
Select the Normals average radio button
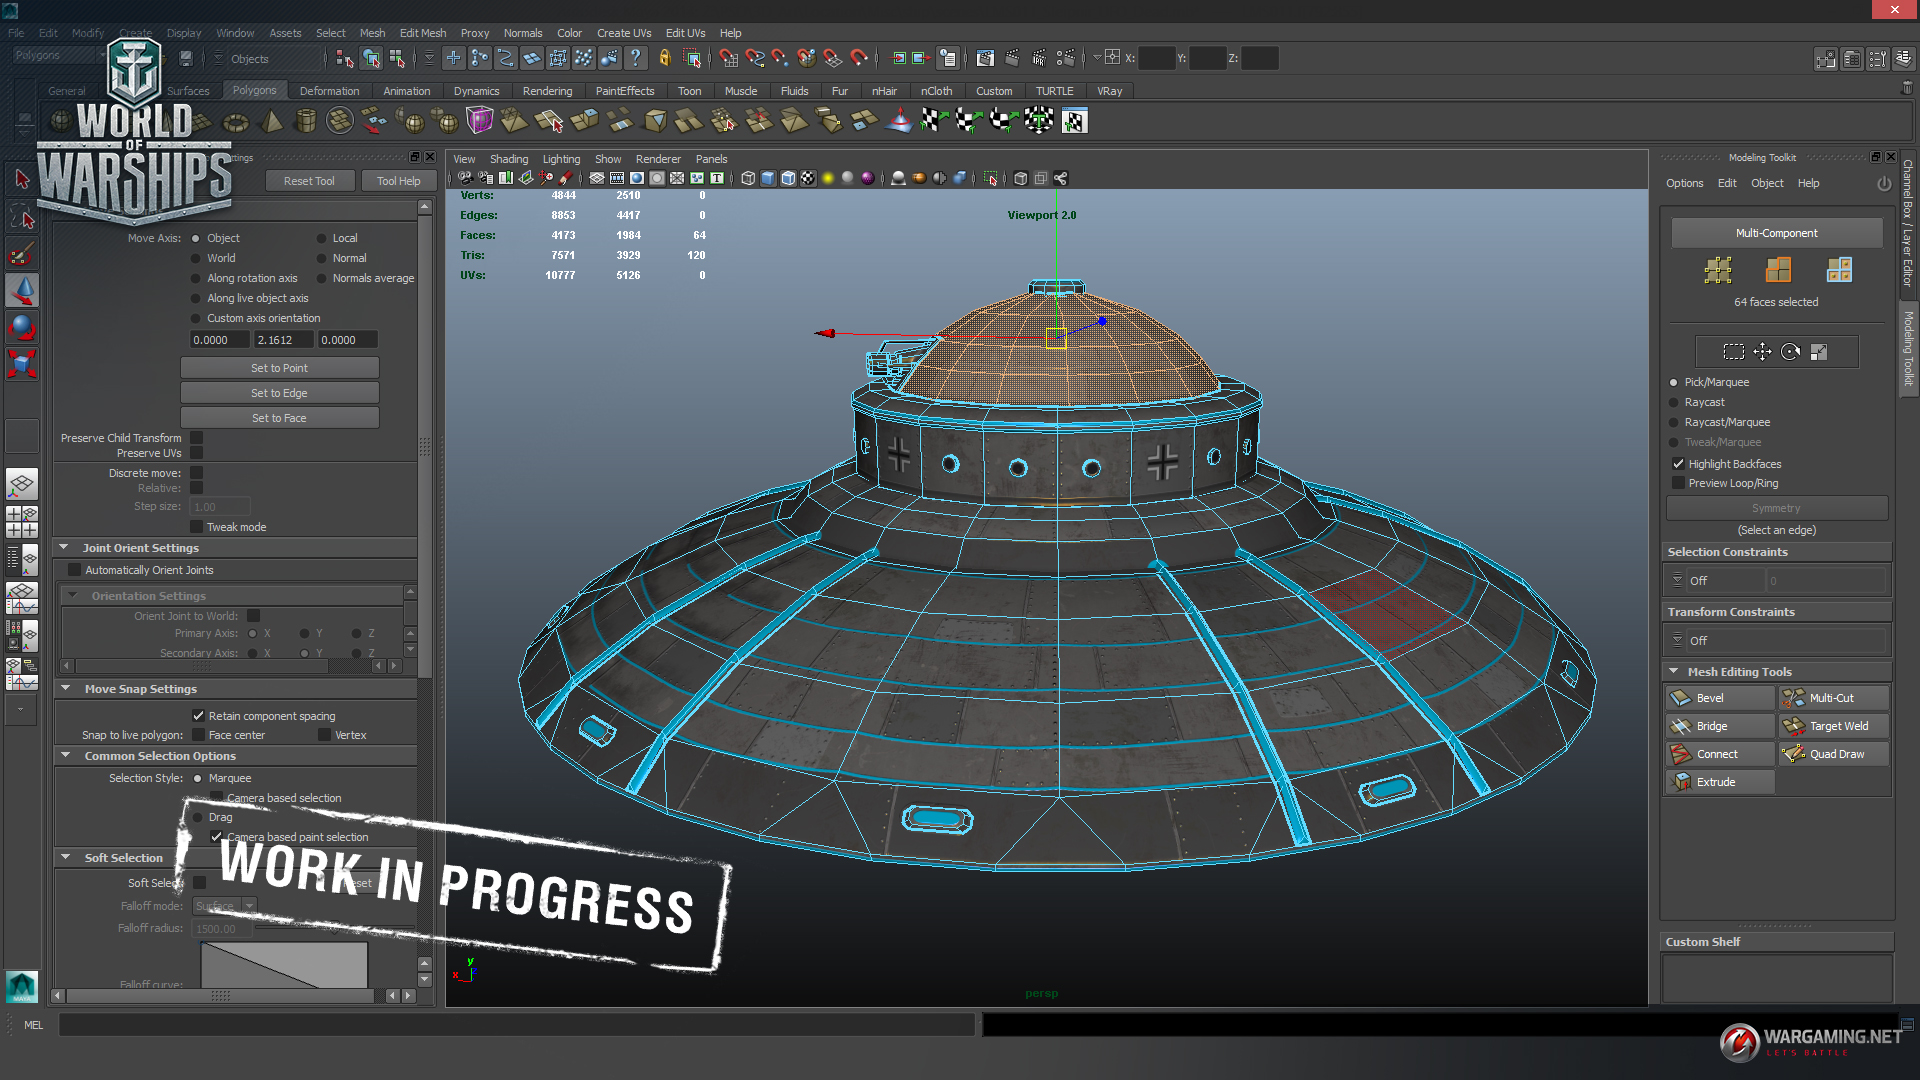(322, 278)
